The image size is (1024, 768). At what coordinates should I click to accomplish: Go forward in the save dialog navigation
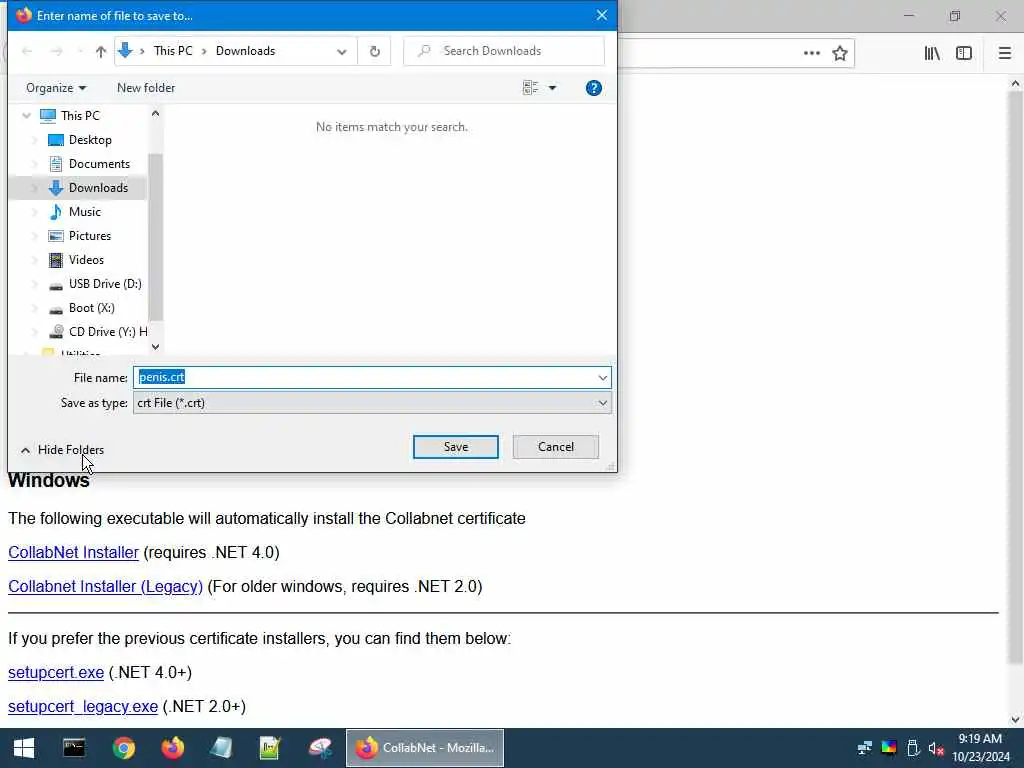click(x=57, y=51)
